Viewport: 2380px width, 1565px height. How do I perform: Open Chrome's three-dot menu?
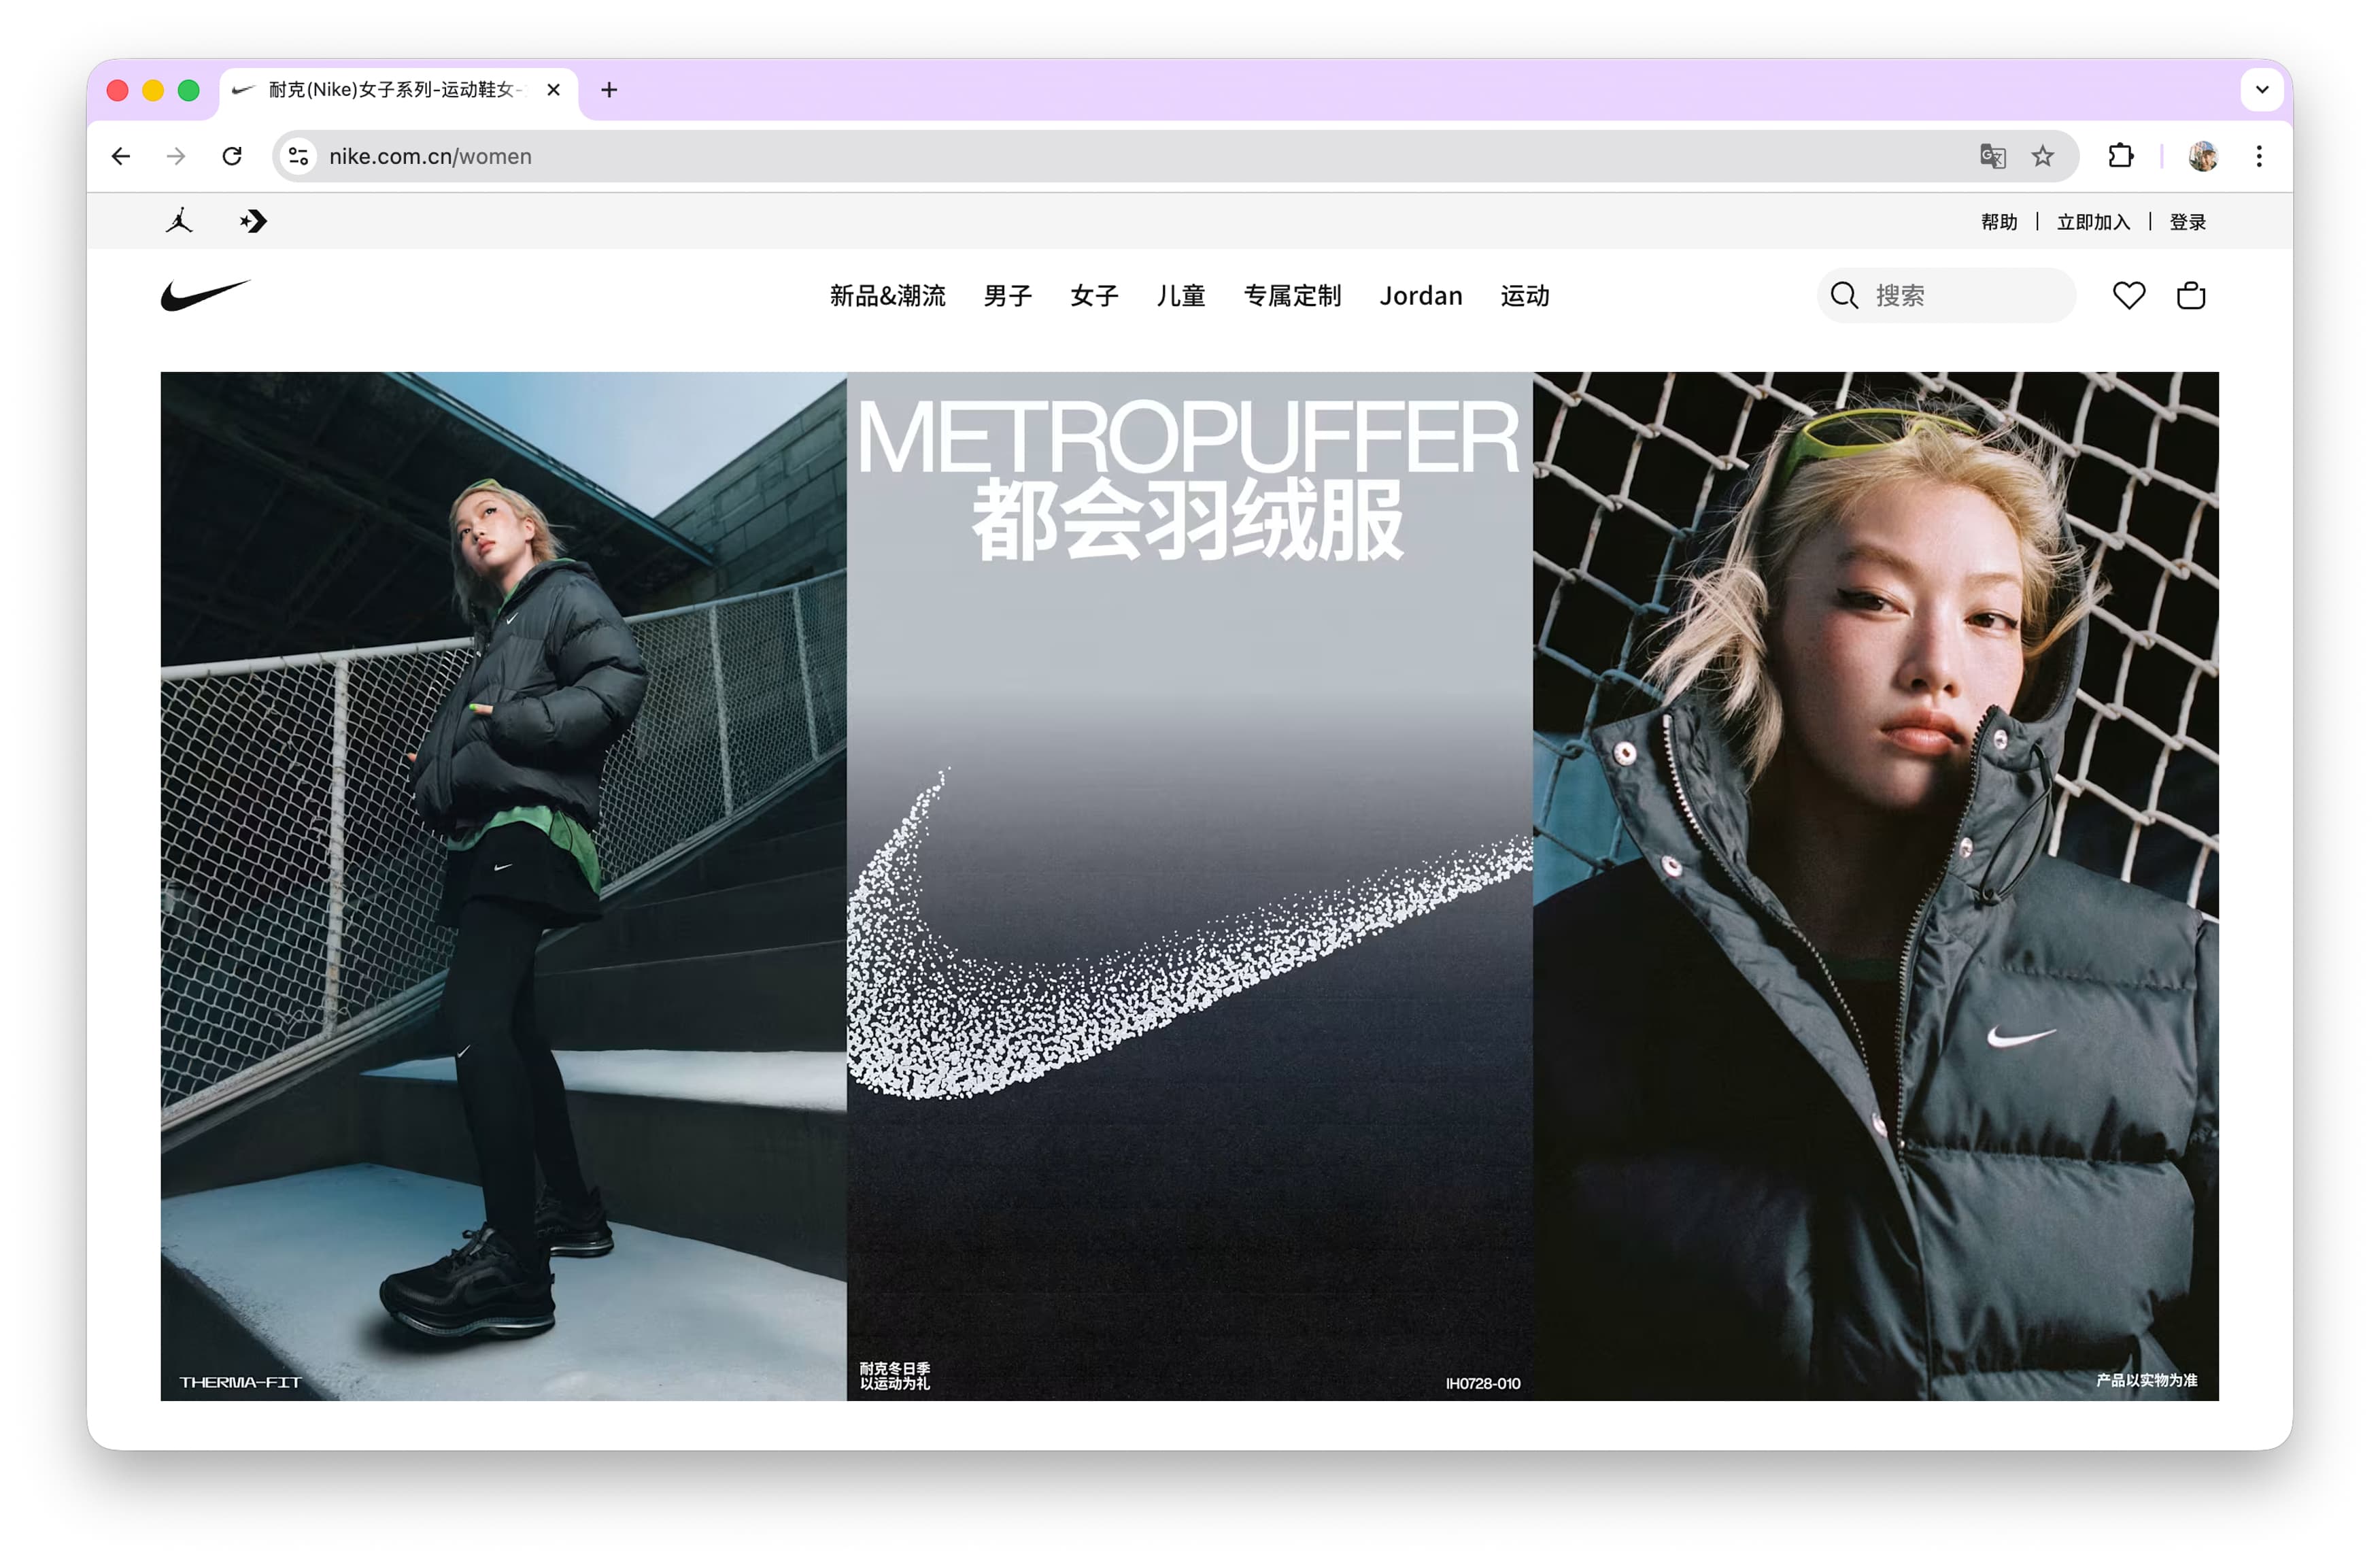click(2259, 156)
